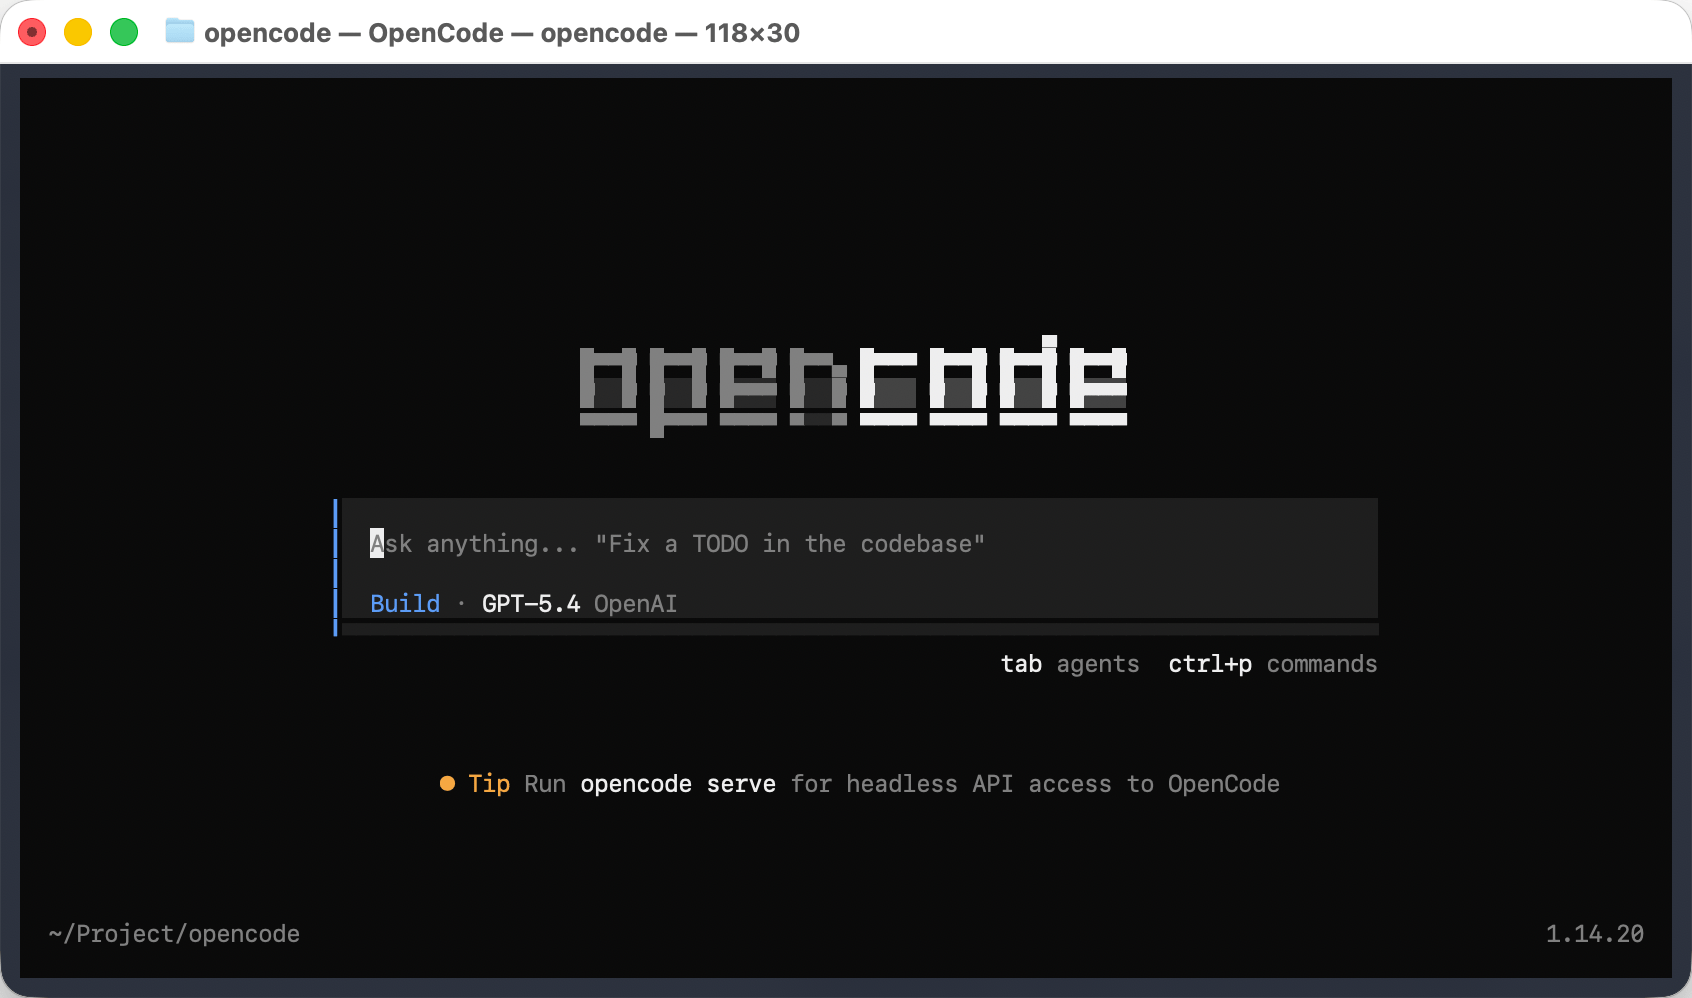This screenshot has height=998, width=1692.
Task: Click the version number 1.14.20
Action: coord(1595,934)
